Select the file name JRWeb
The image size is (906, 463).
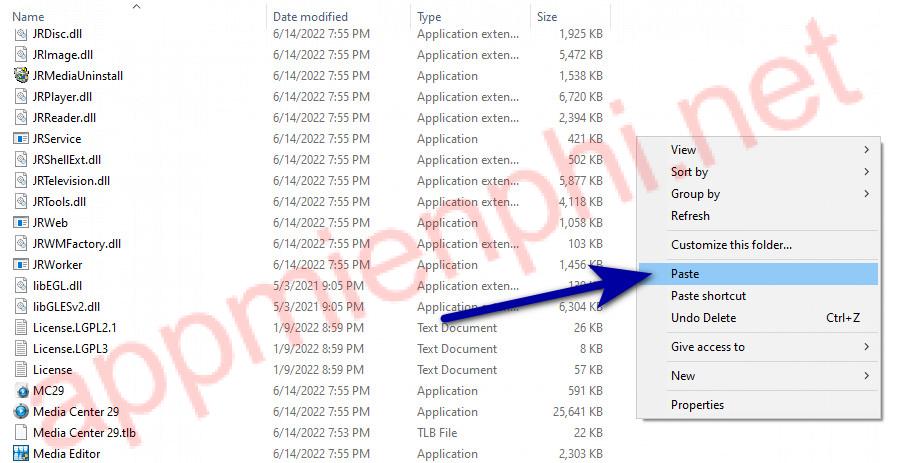(x=50, y=223)
